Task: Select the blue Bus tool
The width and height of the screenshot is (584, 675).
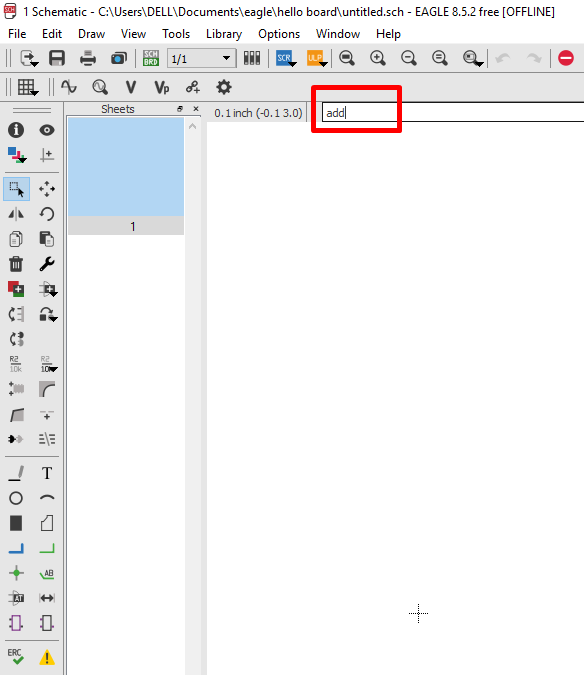Action: point(16,548)
